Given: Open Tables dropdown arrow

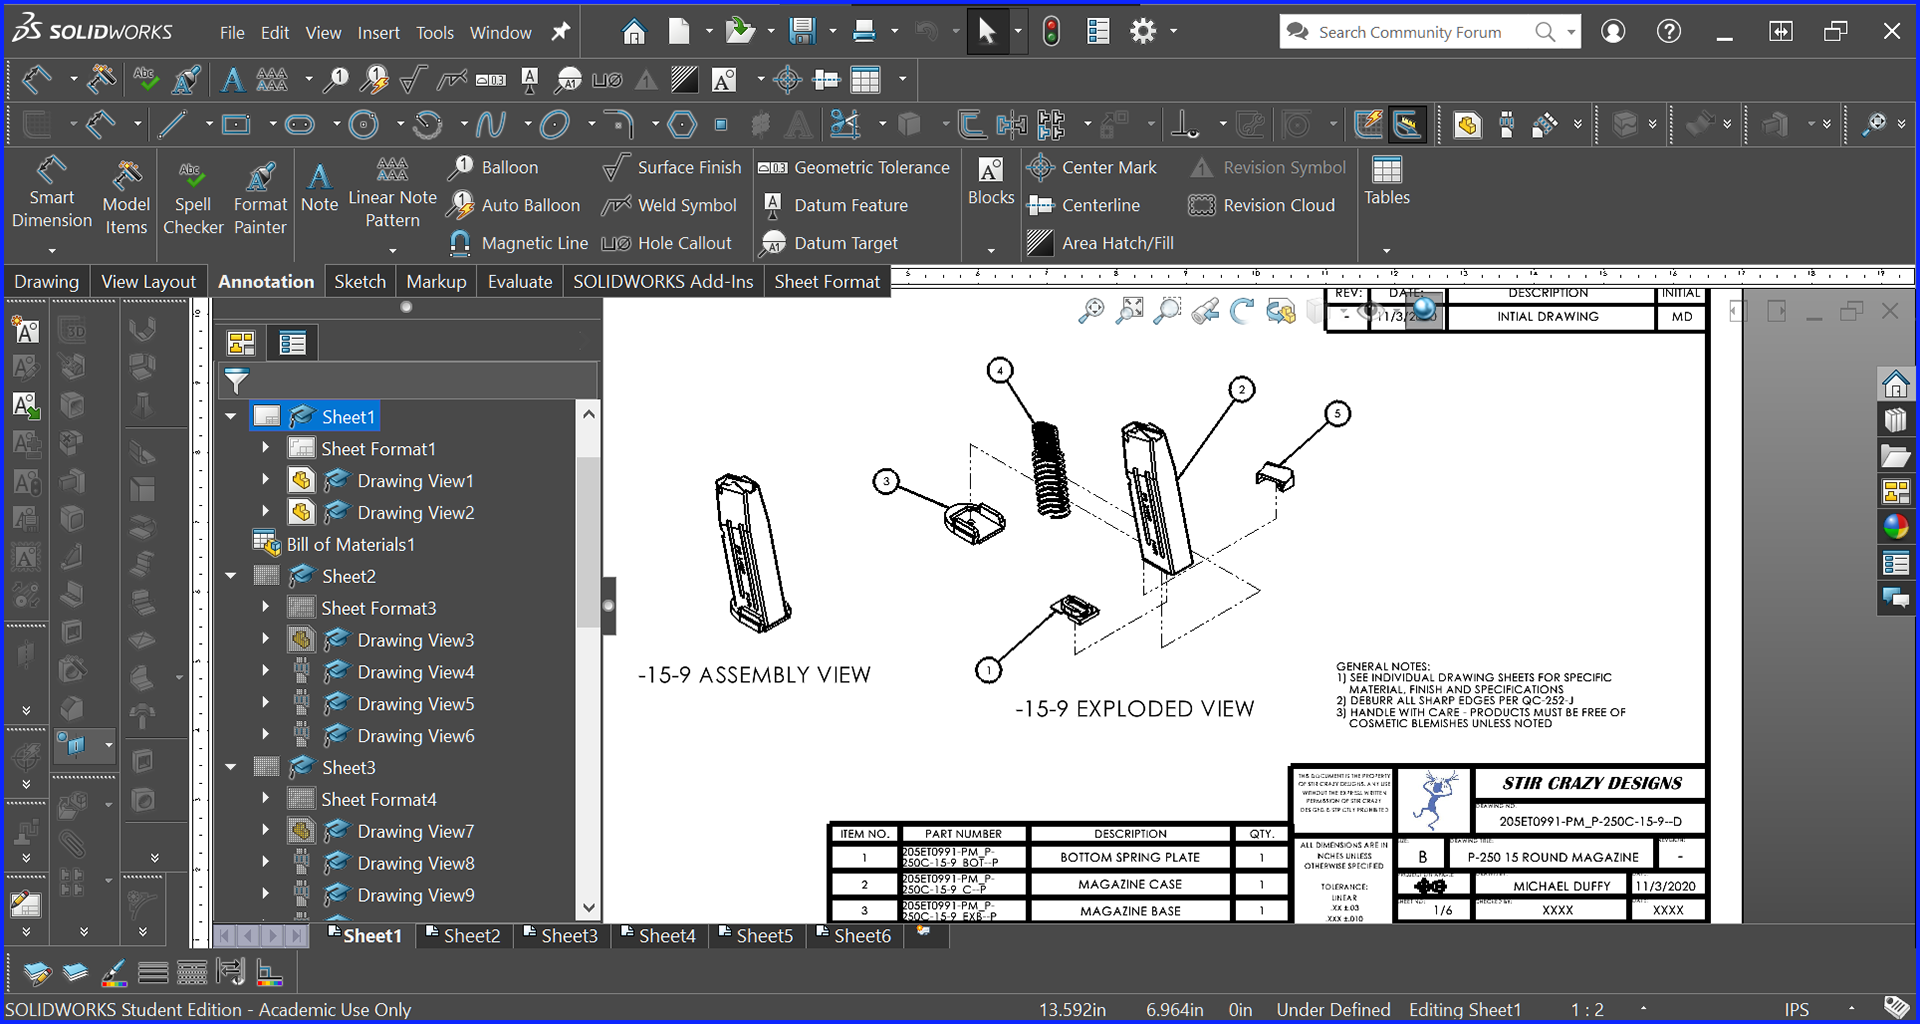Looking at the screenshot, I should (x=1386, y=250).
